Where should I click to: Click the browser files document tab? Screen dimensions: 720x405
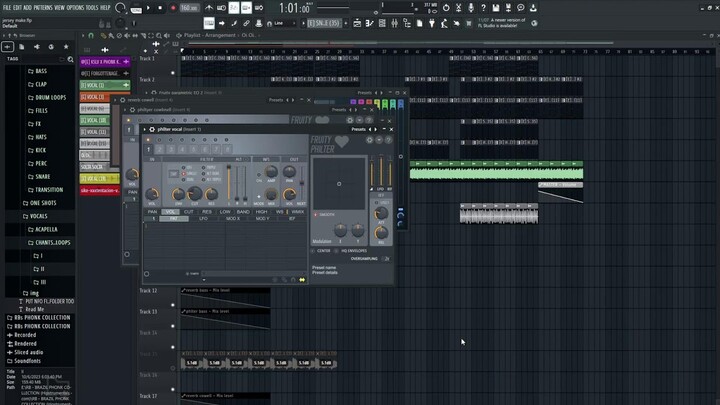pos(22,47)
